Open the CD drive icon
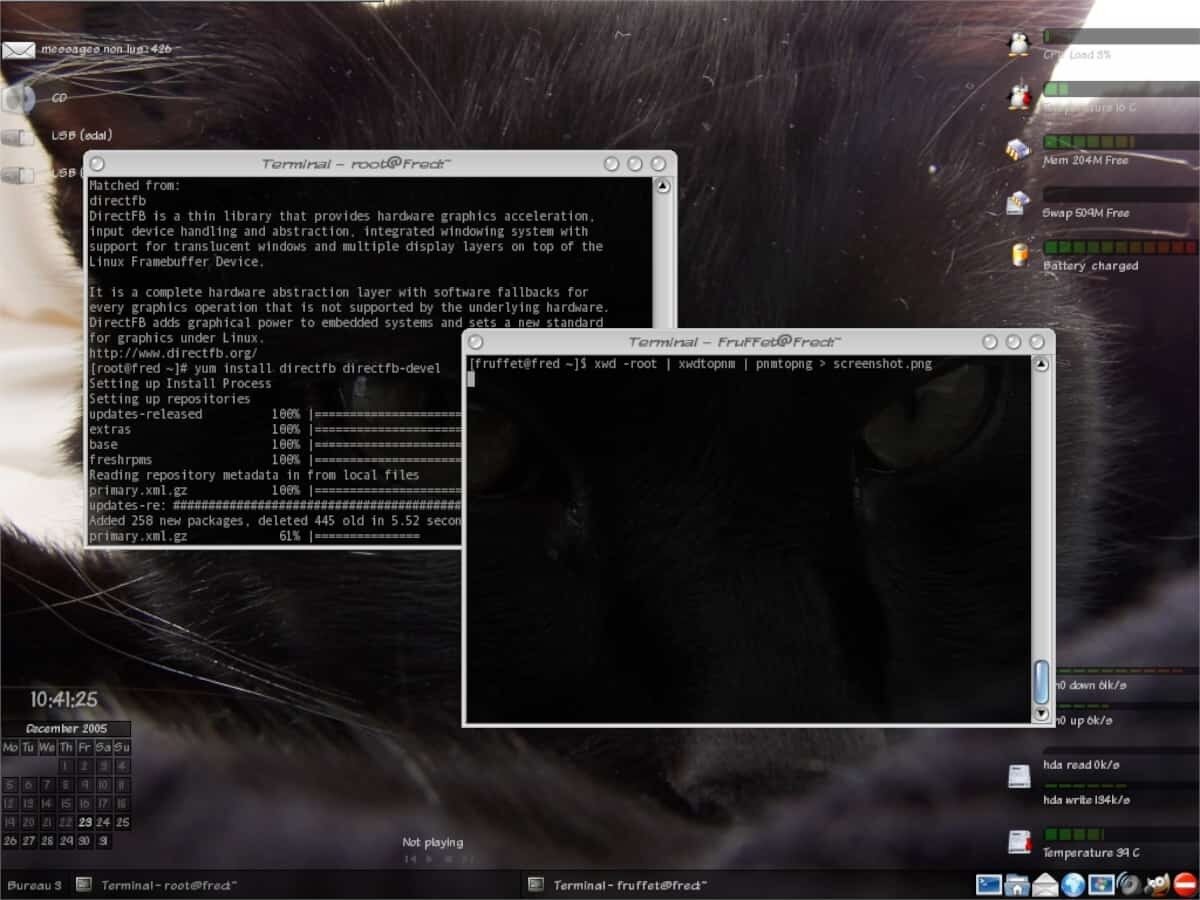 pyautogui.click(x=18, y=98)
